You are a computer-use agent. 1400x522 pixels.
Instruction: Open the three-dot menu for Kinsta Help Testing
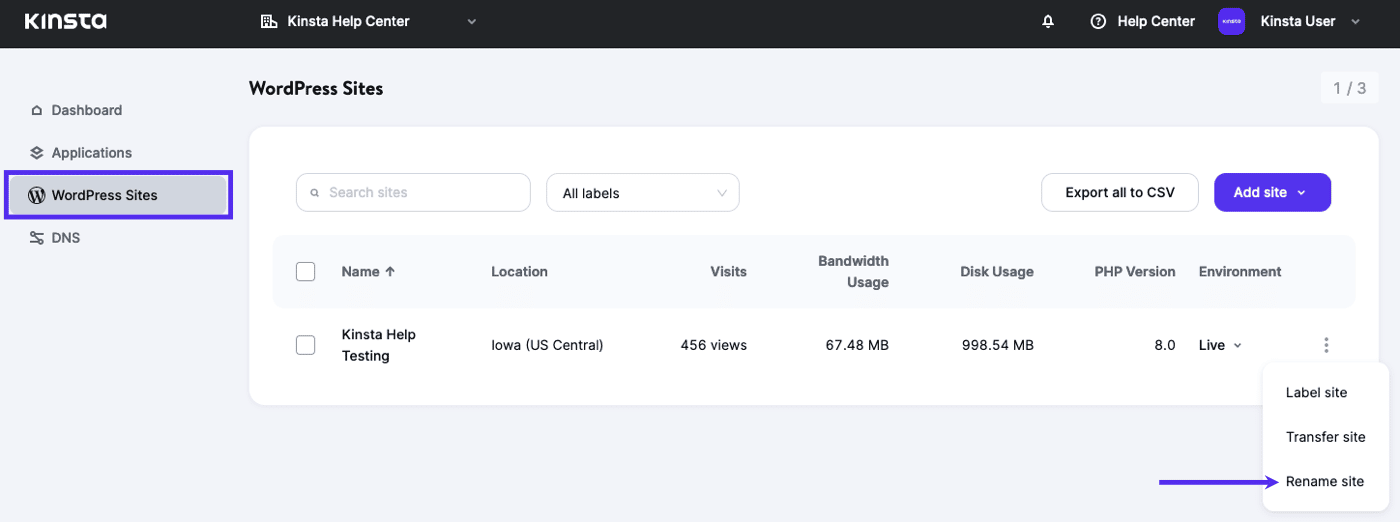coord(1326,345)
